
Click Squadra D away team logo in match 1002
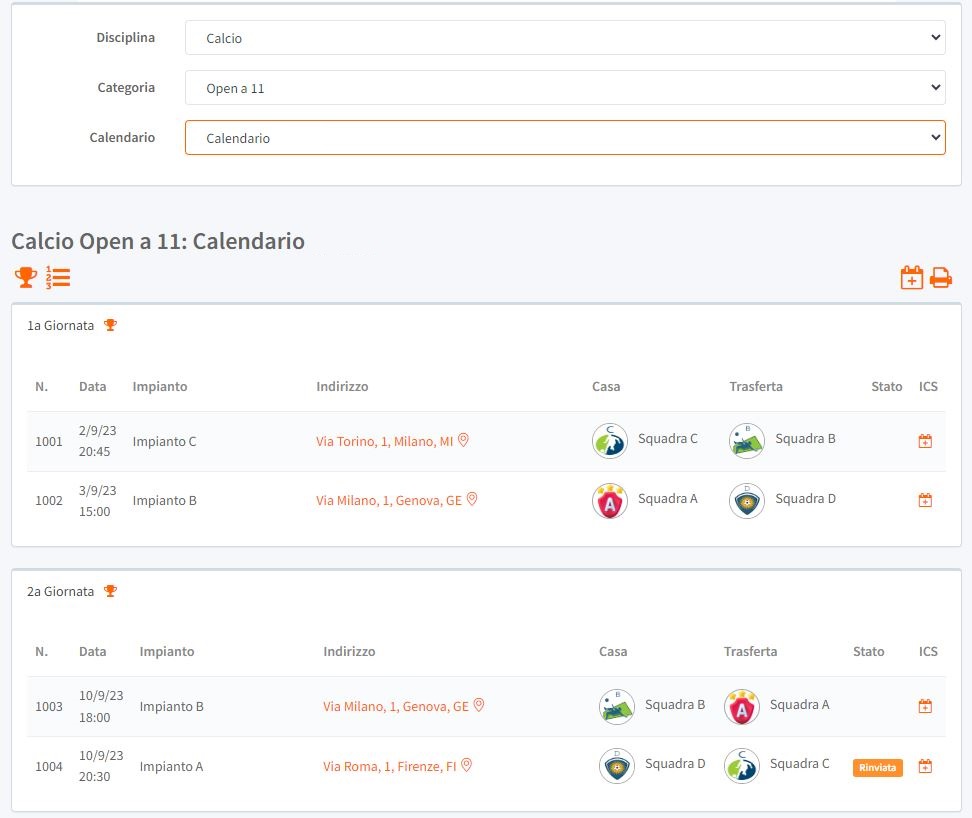click(x=747, y=500)
